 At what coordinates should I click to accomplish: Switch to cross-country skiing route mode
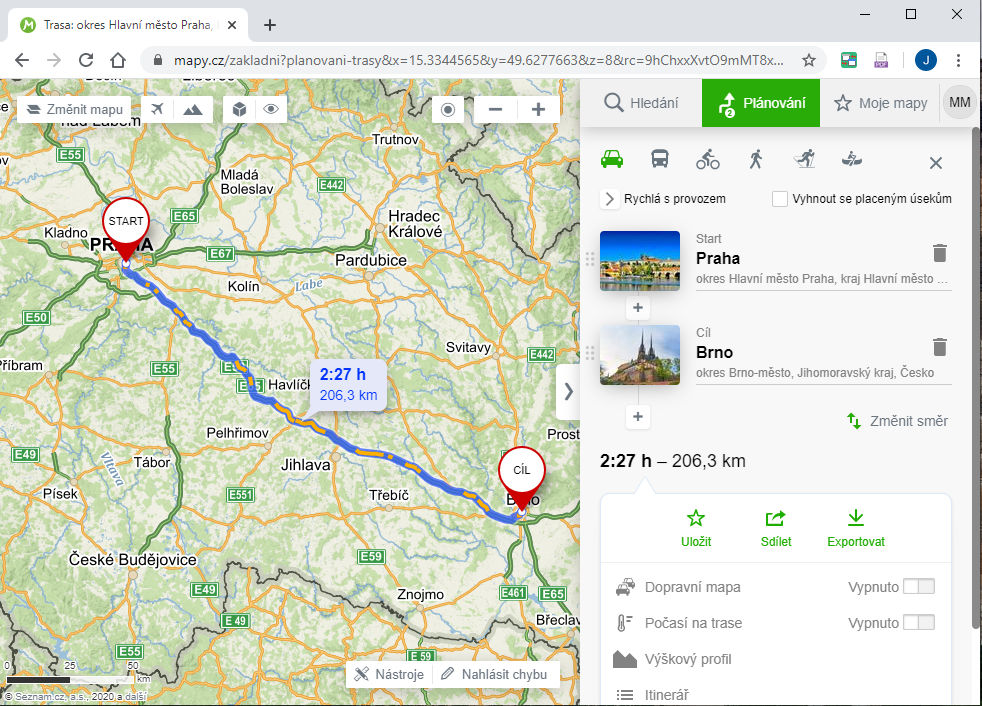804,159
